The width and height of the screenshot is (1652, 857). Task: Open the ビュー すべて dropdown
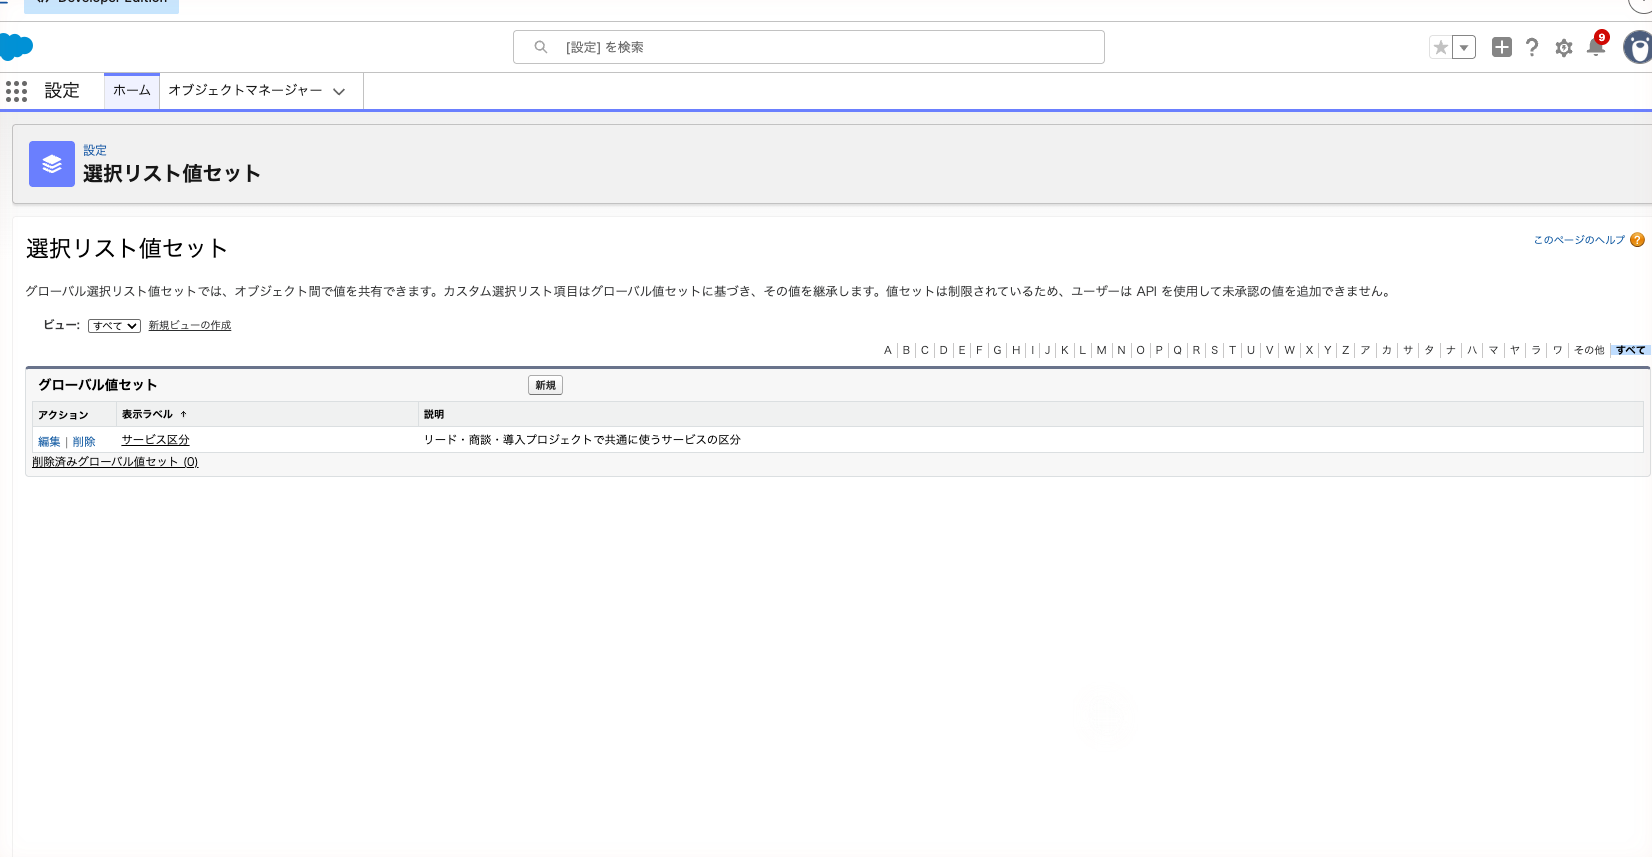[114, 326]
